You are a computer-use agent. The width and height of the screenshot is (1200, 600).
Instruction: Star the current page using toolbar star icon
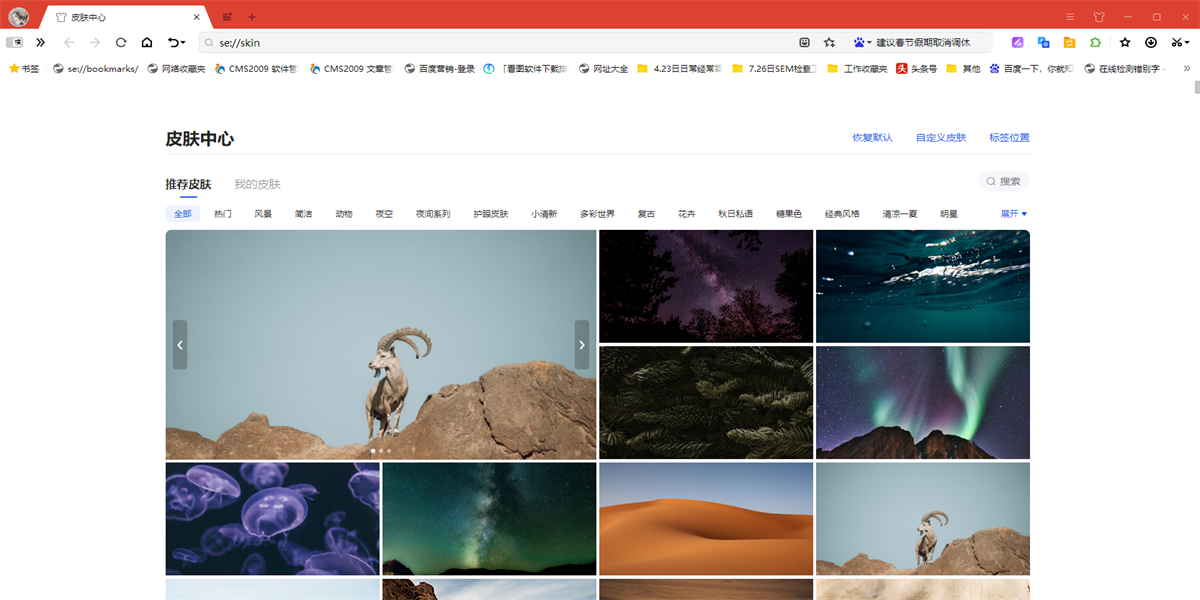tap(1125, 43)
